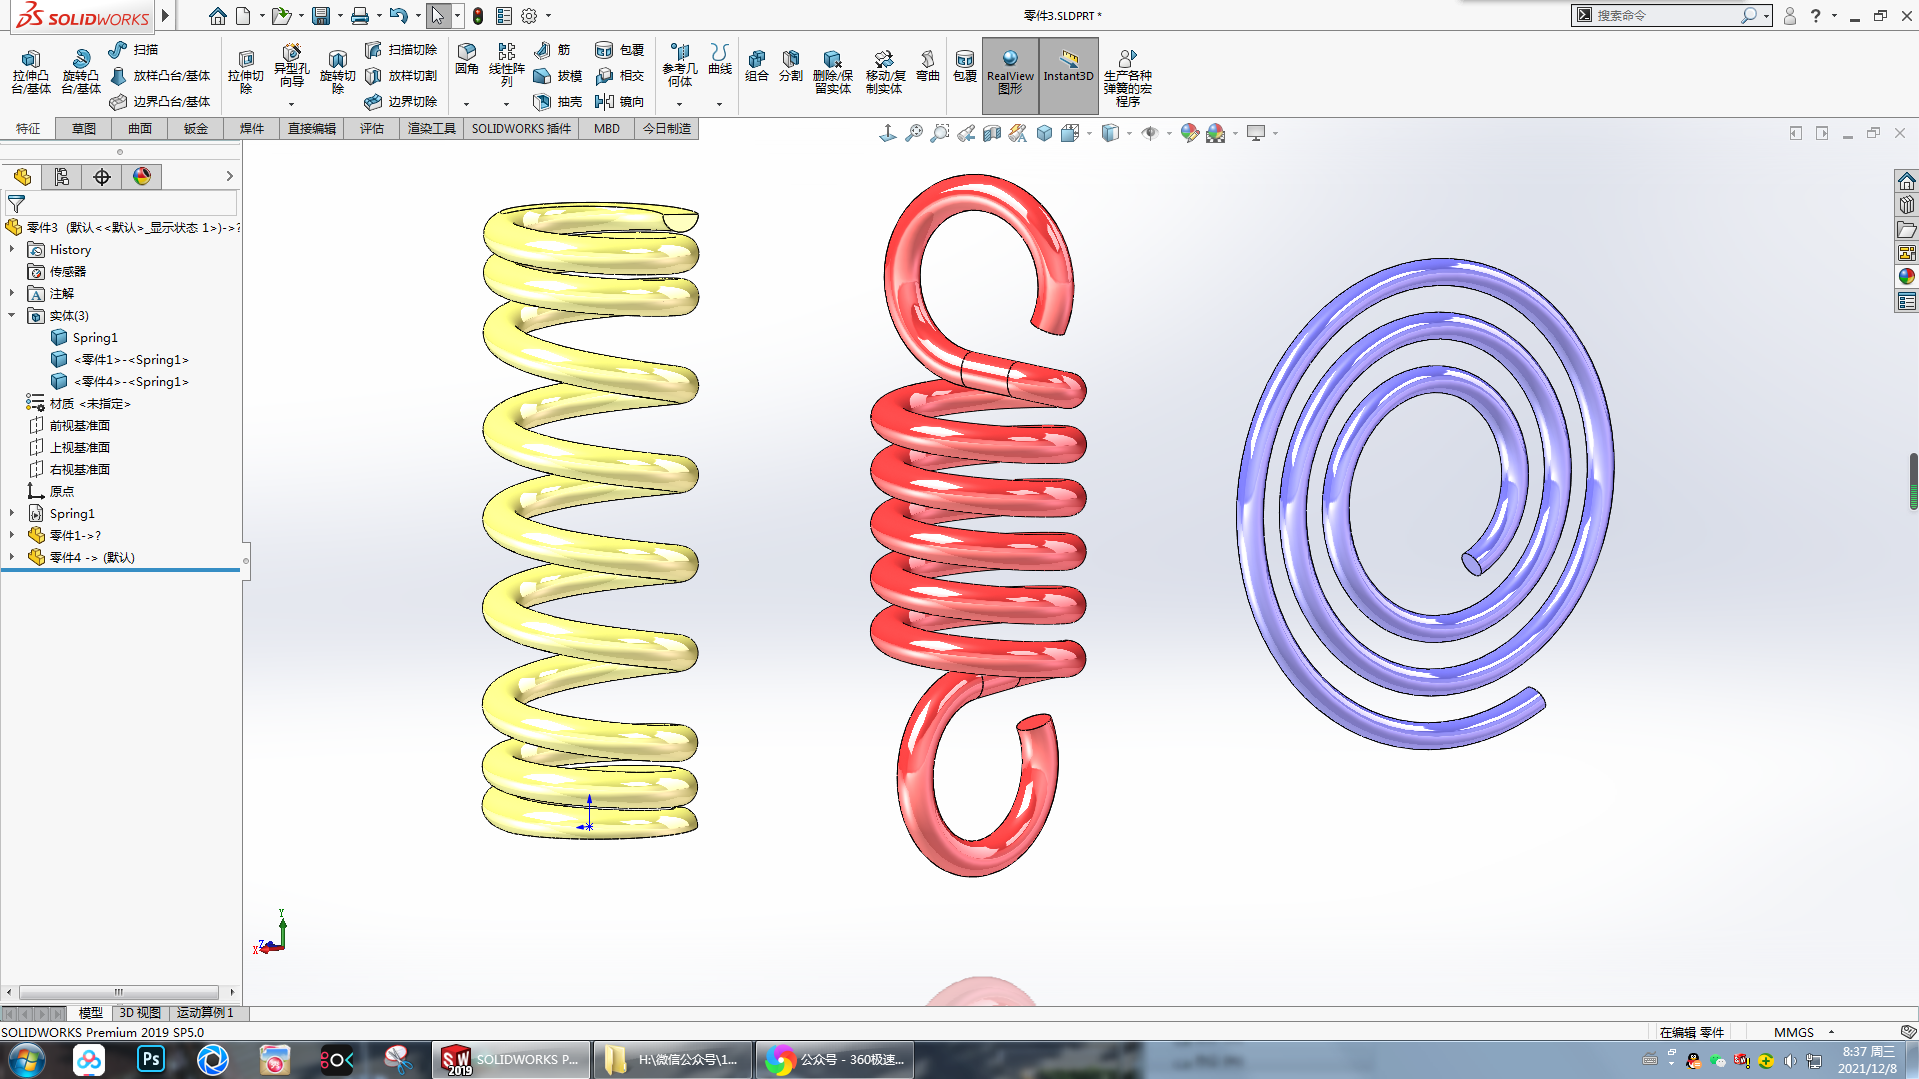Switch to the DisplayManager appearance tab
The width and height of the screenshot is (1919, 1079).
click(142, 177)
